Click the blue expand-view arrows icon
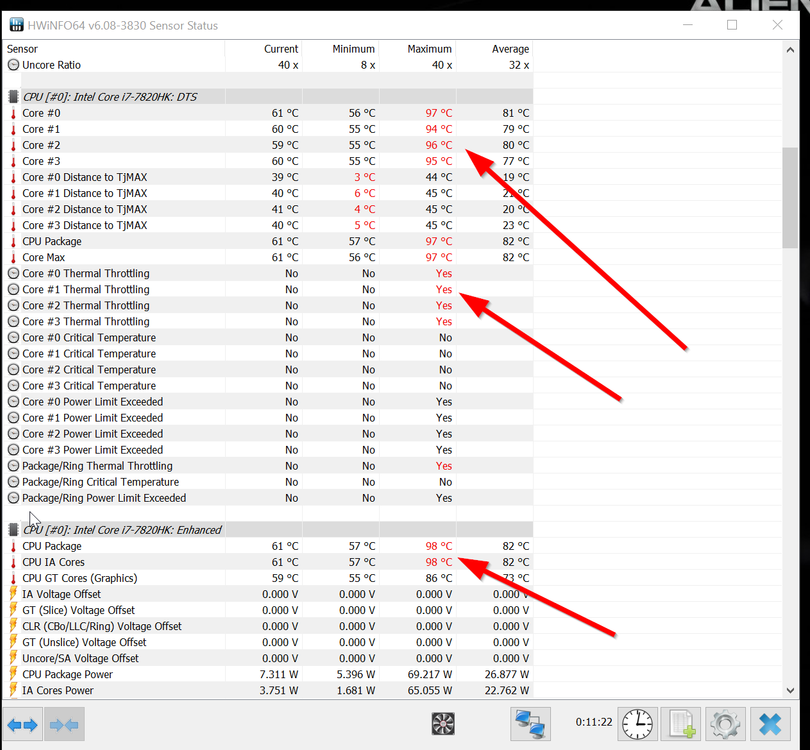This screenshot has height=750, width=810. [22, 725]
